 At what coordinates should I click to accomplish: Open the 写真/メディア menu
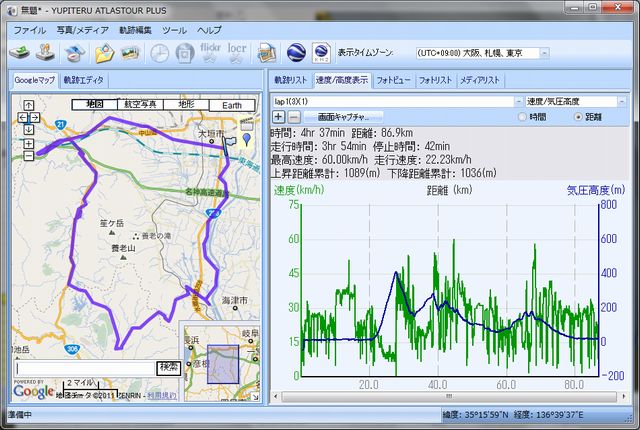coord(83,30)
